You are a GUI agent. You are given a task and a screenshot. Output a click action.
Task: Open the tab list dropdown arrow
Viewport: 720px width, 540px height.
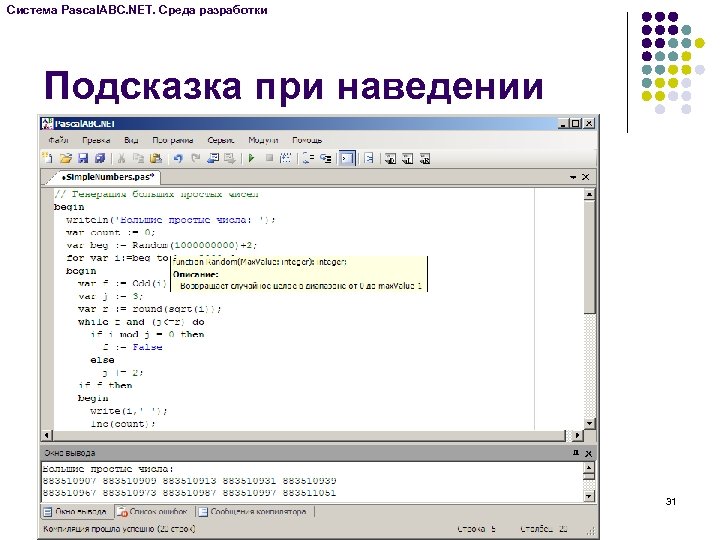(x=573, y=177)
